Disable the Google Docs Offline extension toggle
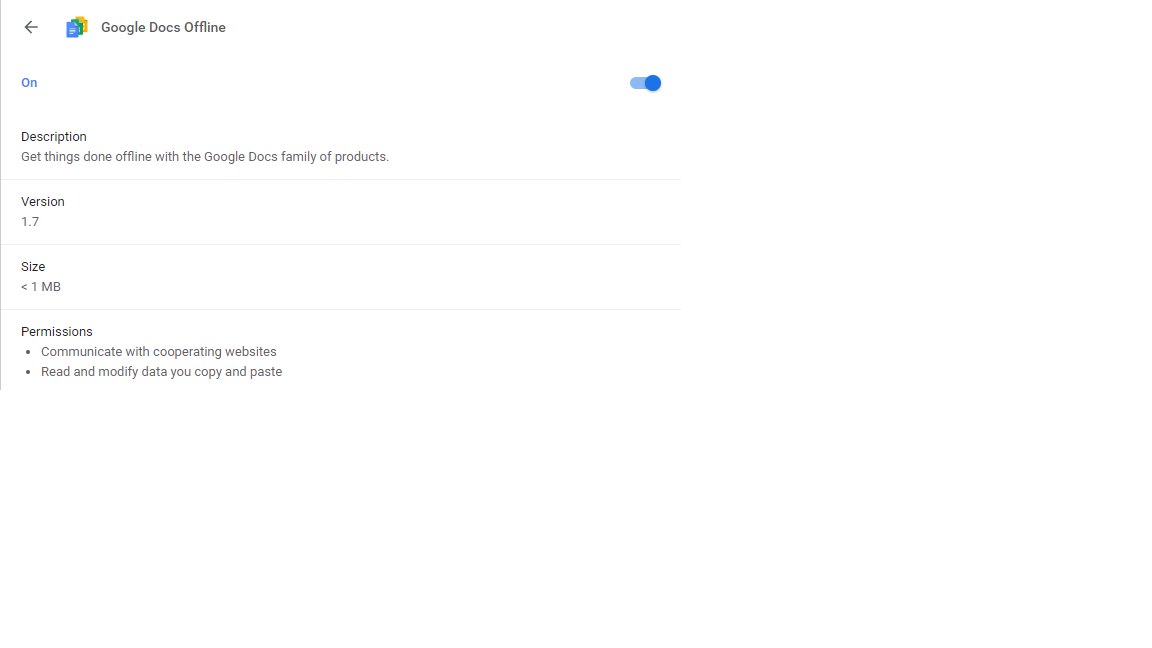This screenshot has height=648, width=1152. point(645,83)
